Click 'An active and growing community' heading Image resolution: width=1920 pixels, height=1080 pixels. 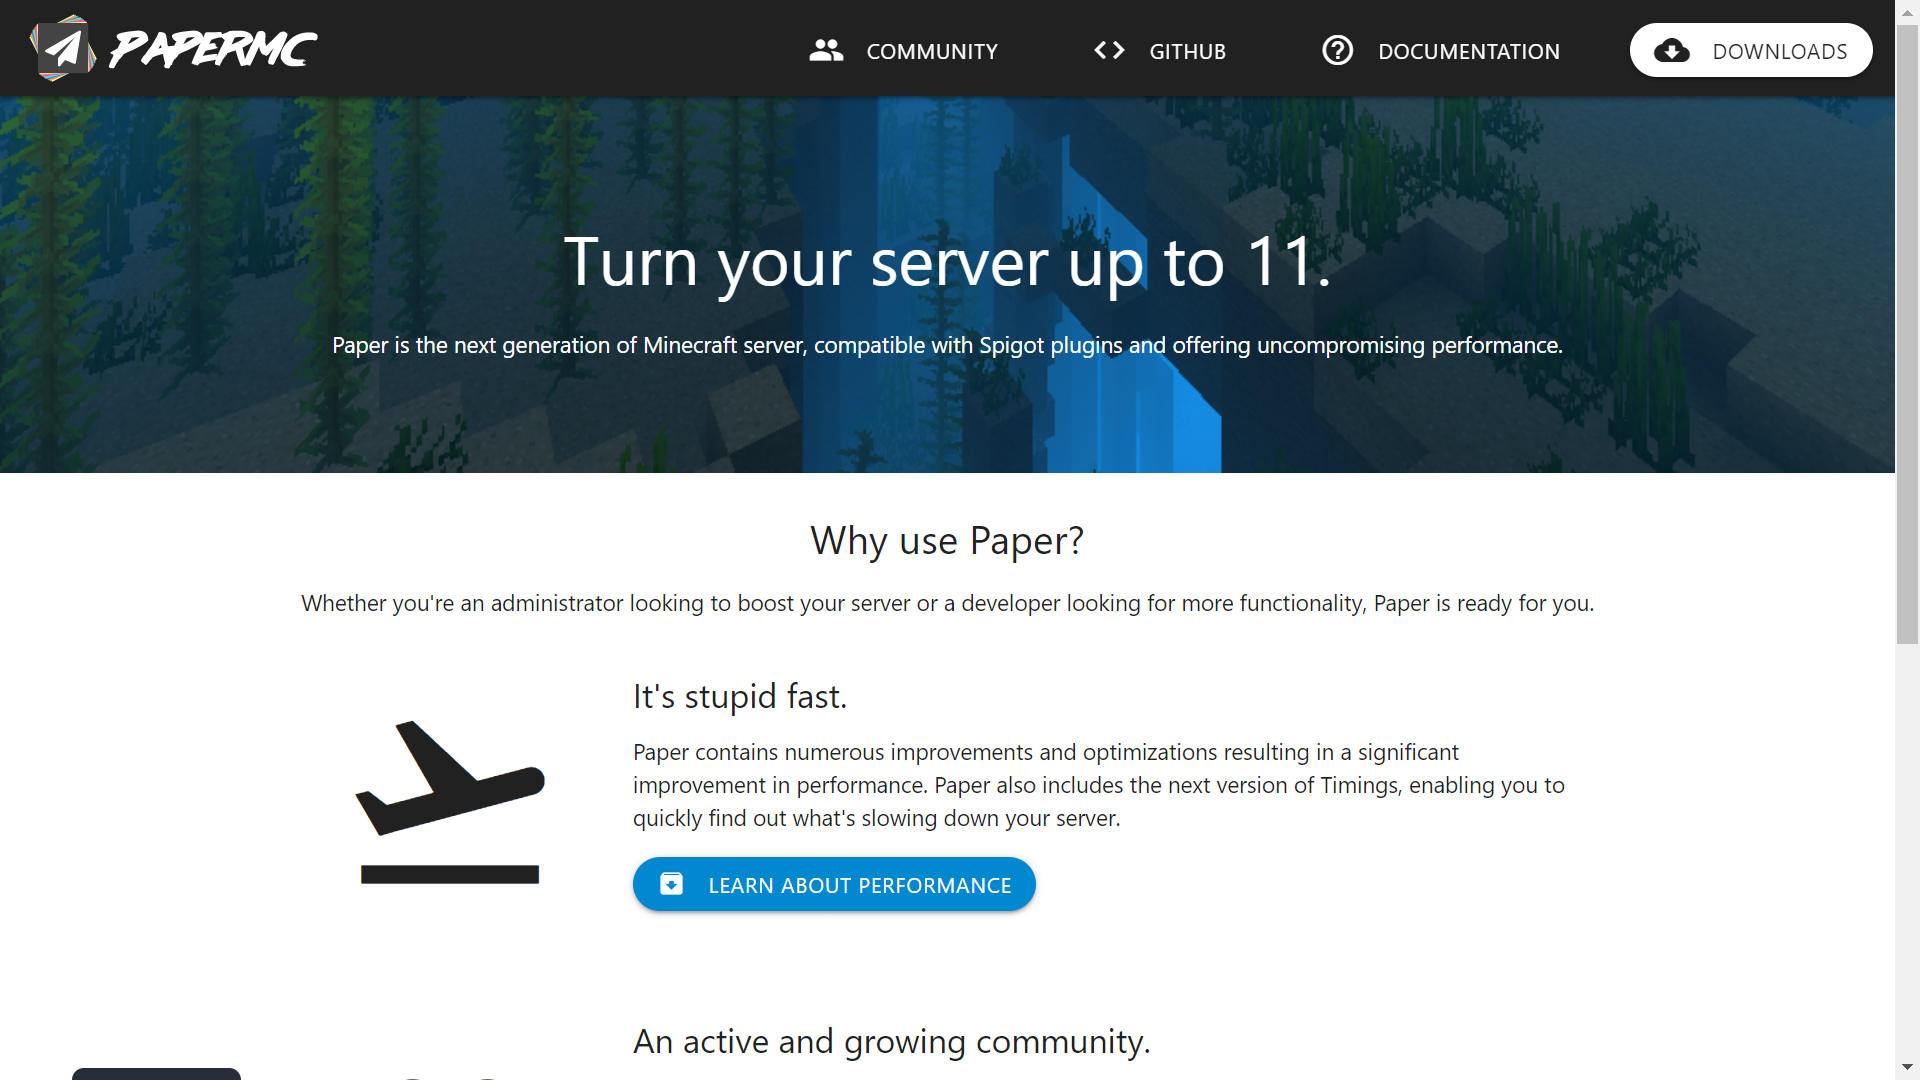click(891, 1041)
